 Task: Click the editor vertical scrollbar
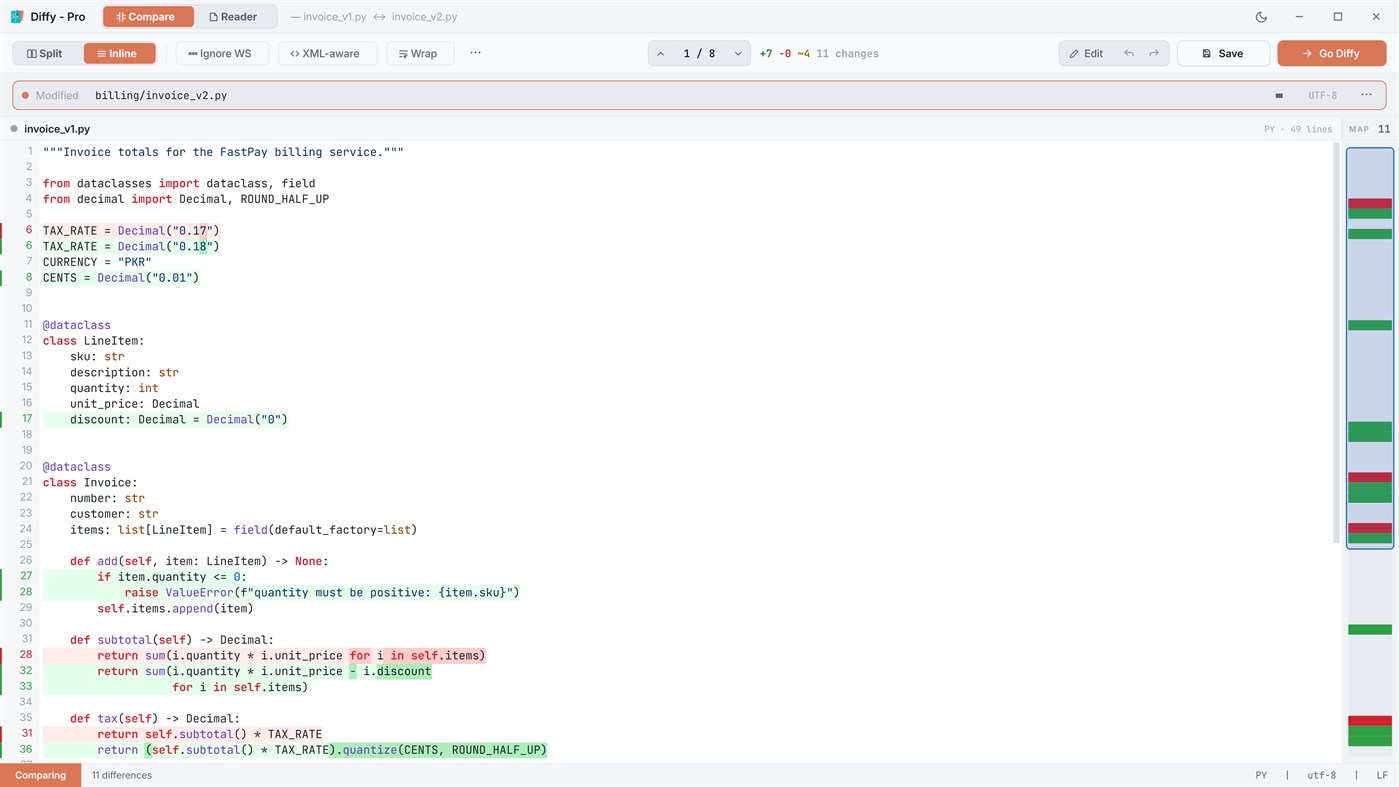tap(1337, 342)
